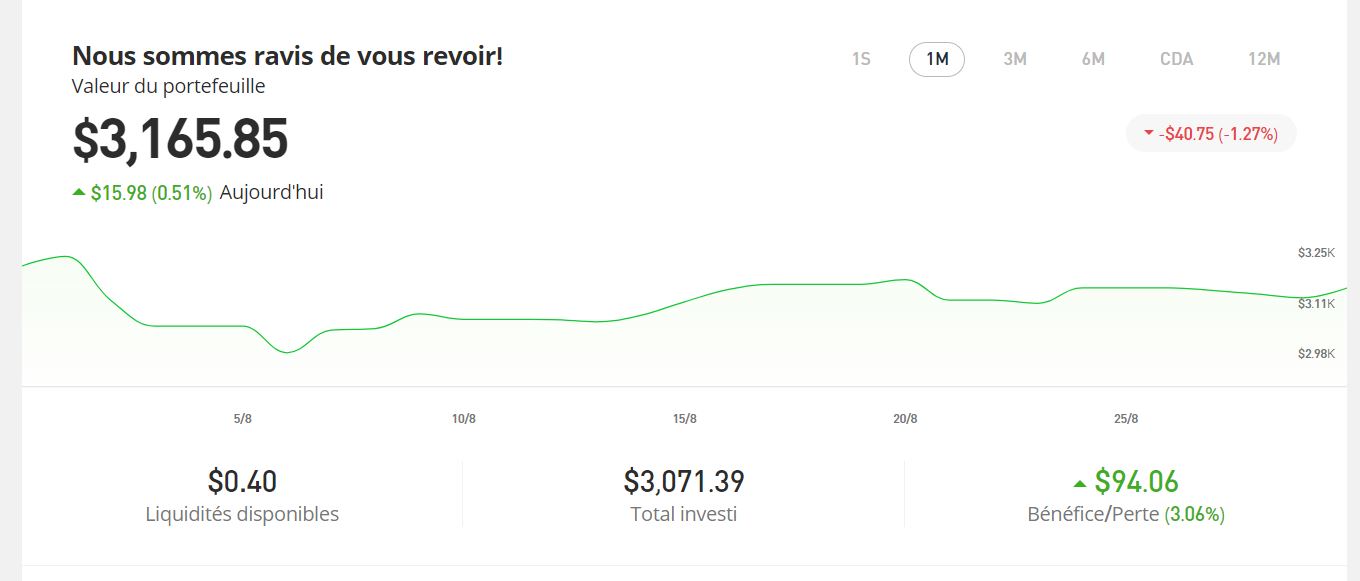Click the $3,071.39 Total investi figure
The width and height of the screenshot is (1360, 581).
(684, 482)
